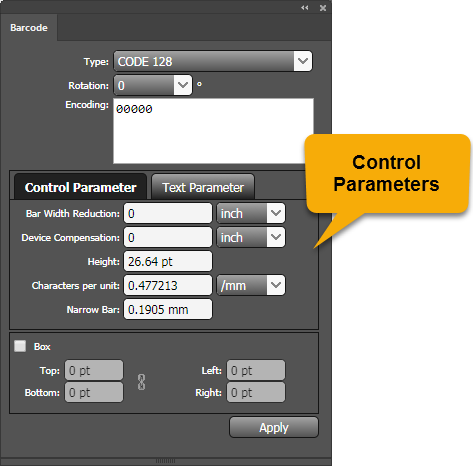Screen dimensions: 473x466
Task: Click the Bar Width Reduction value field
Action: coord(168,213)
